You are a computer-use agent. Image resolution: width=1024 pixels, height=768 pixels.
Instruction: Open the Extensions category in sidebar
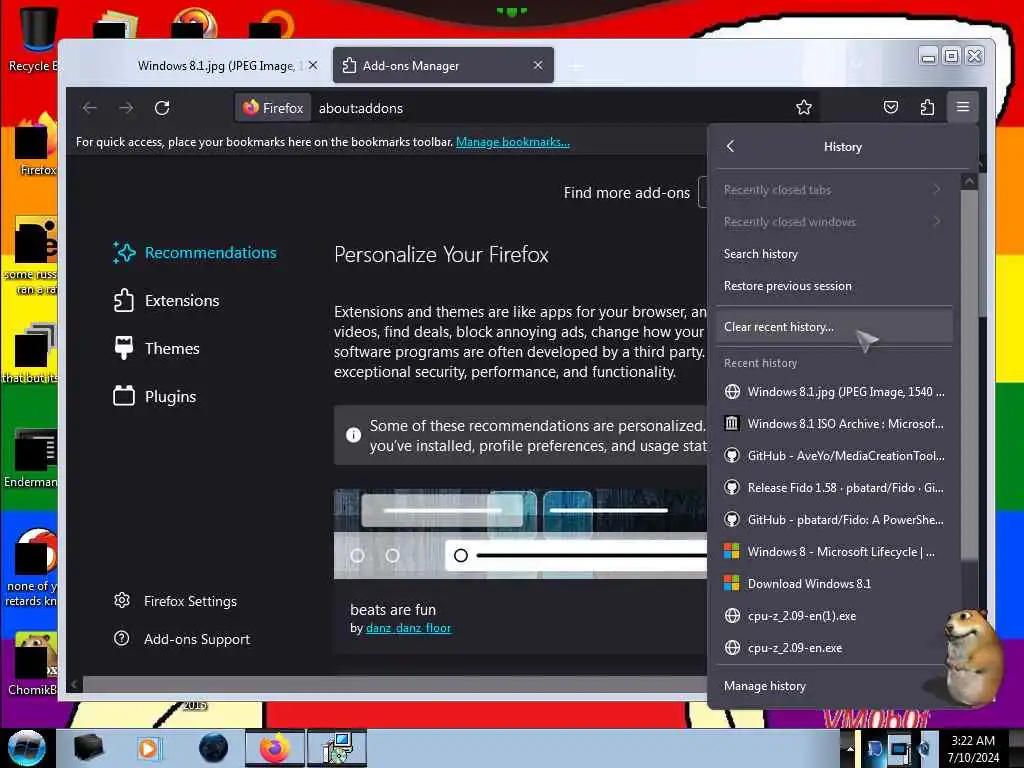166,300
